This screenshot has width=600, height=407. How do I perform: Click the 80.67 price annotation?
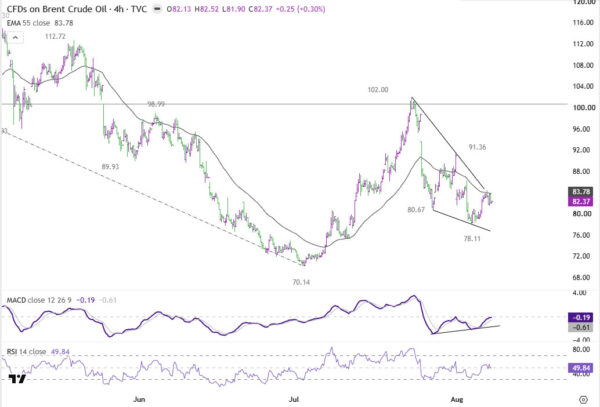pyautogui.click(x=416, y=210)
